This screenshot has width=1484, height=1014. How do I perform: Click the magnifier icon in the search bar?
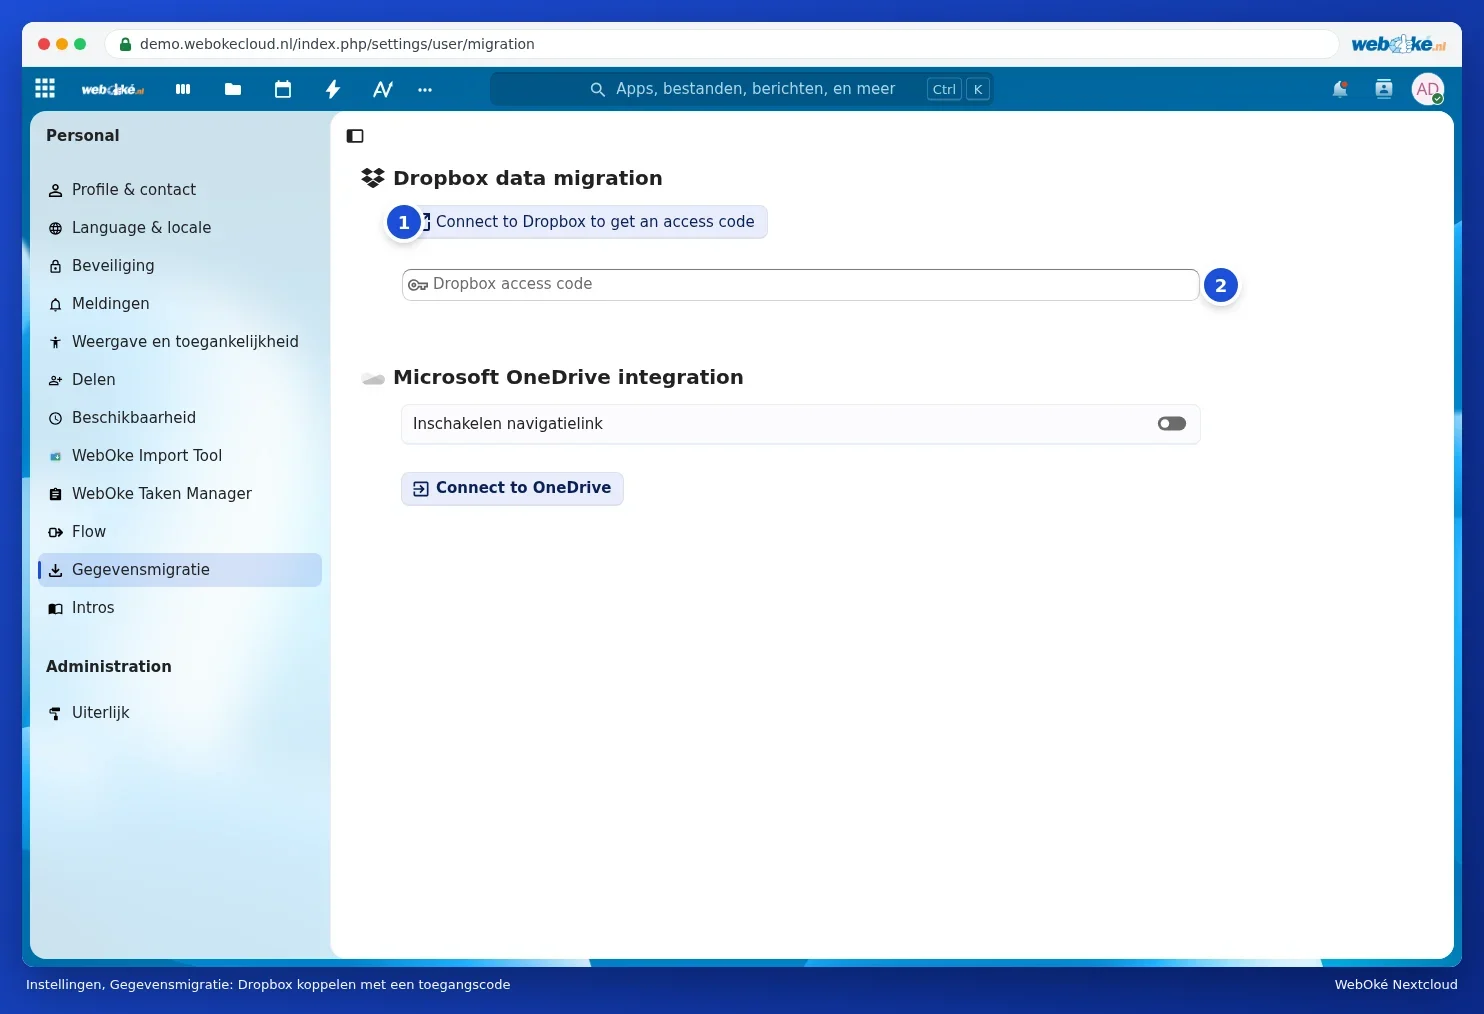(x=598, y=89)
